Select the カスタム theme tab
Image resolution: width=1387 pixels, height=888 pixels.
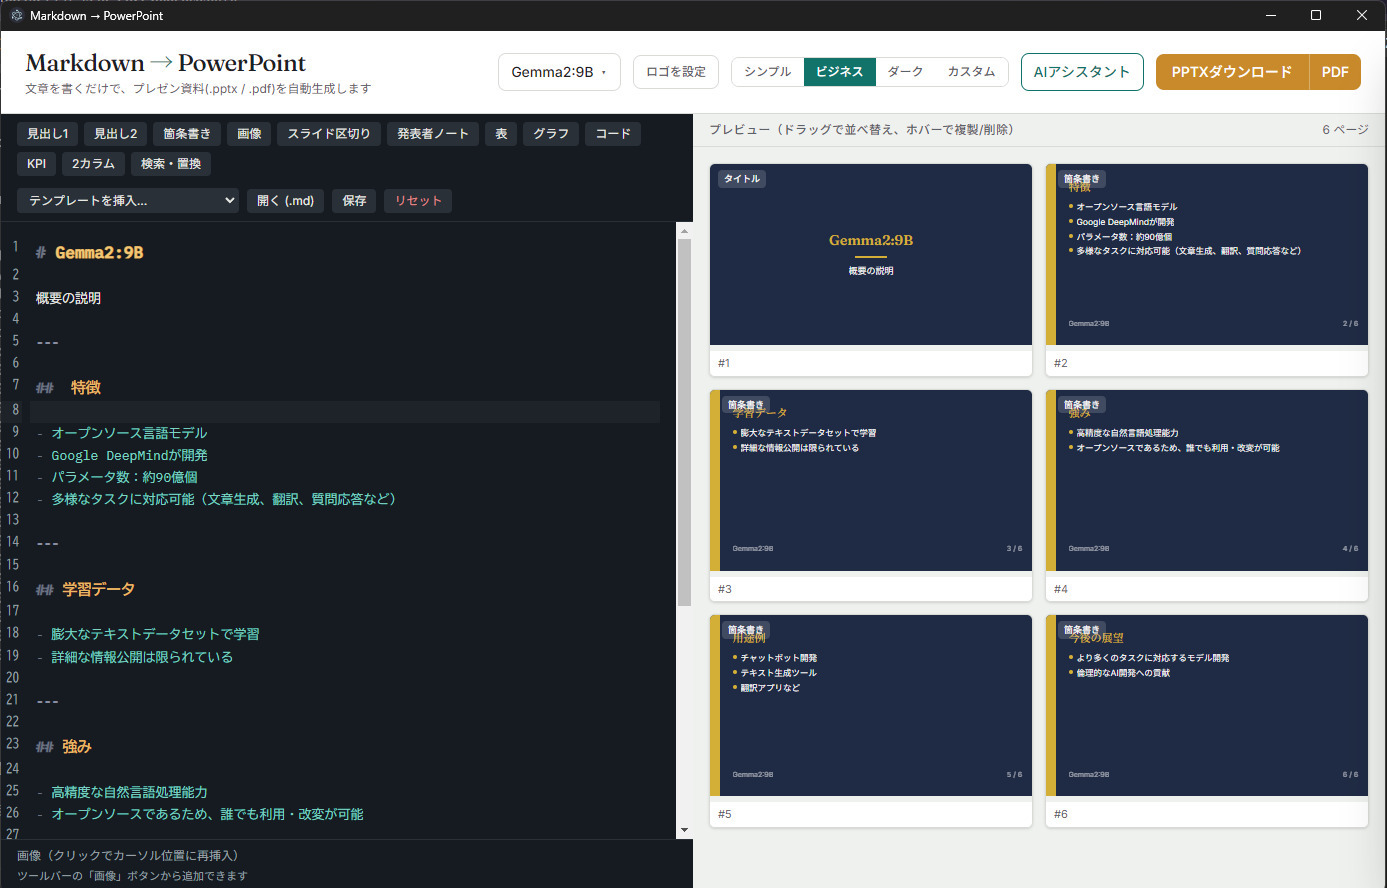point(972,72)
